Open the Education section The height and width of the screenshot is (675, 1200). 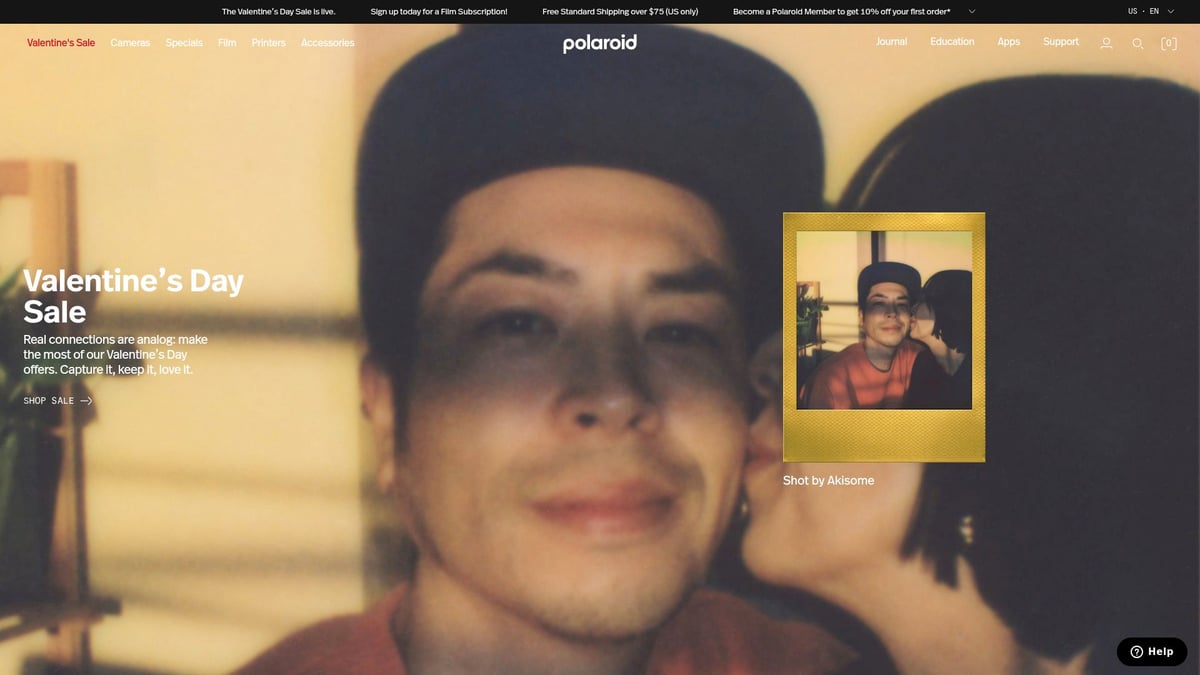(x=952, y=42)
